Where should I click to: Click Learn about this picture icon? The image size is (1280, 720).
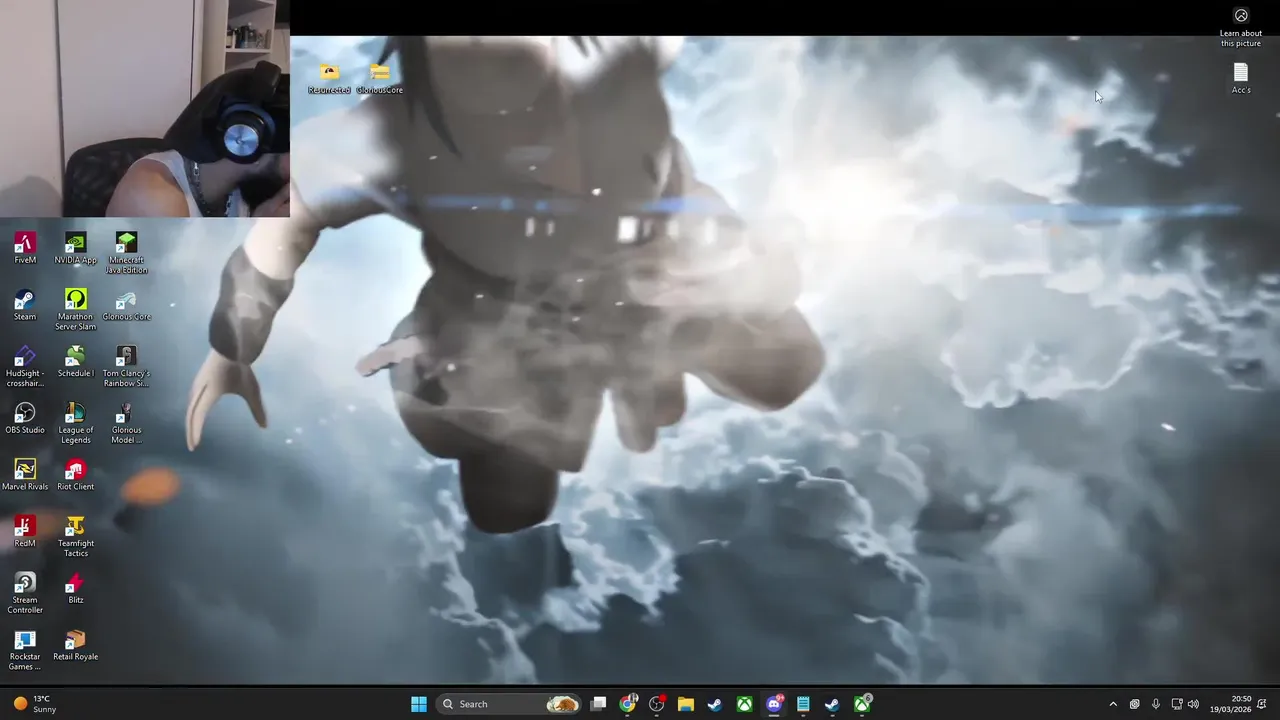[1241, 27]
